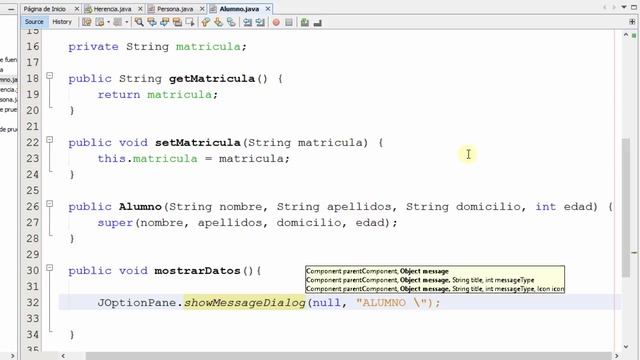Close the Persona.java tab
640x360 pixels.
202,9
